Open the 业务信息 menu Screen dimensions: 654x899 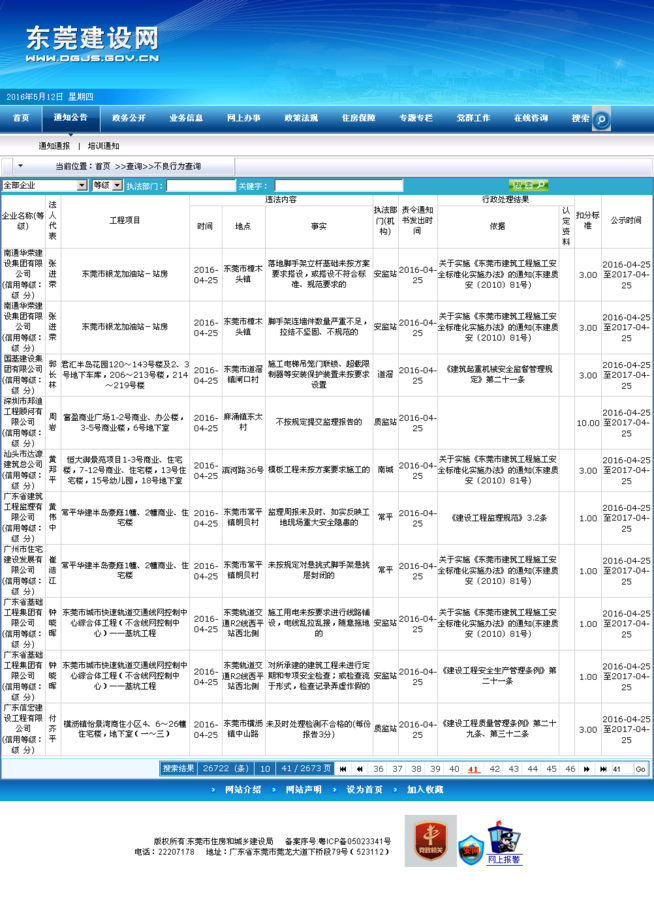186,118
